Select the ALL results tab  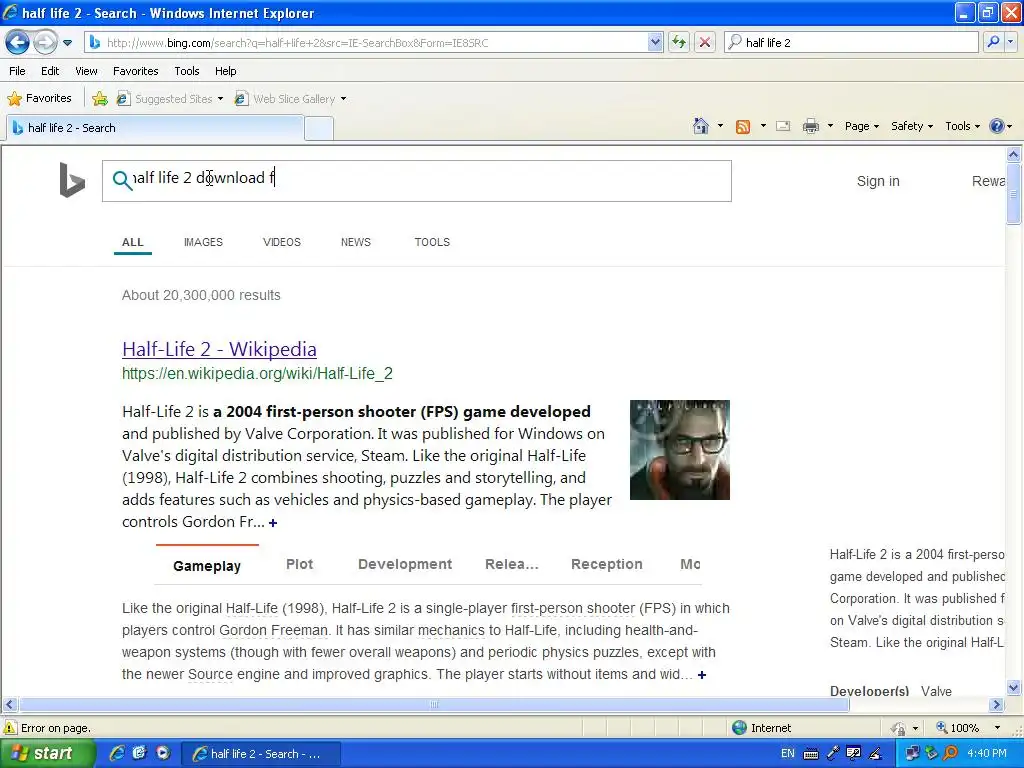point(133,242)
